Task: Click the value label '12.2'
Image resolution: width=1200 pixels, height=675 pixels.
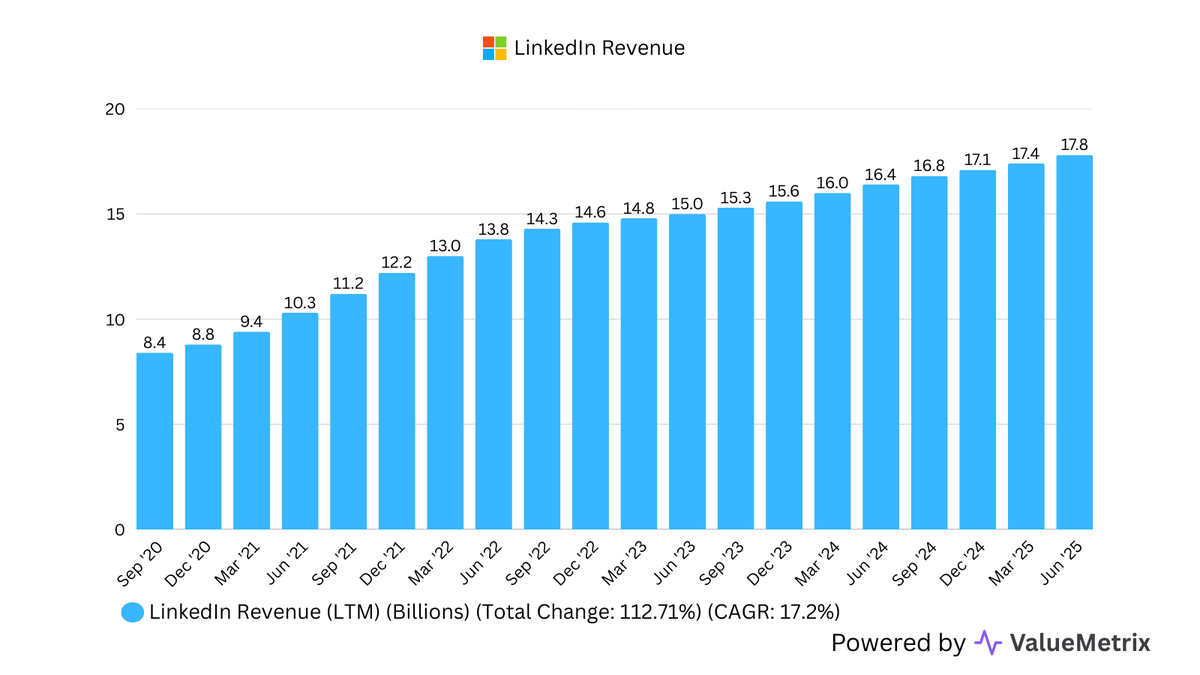Action: [x=397, y=263]
